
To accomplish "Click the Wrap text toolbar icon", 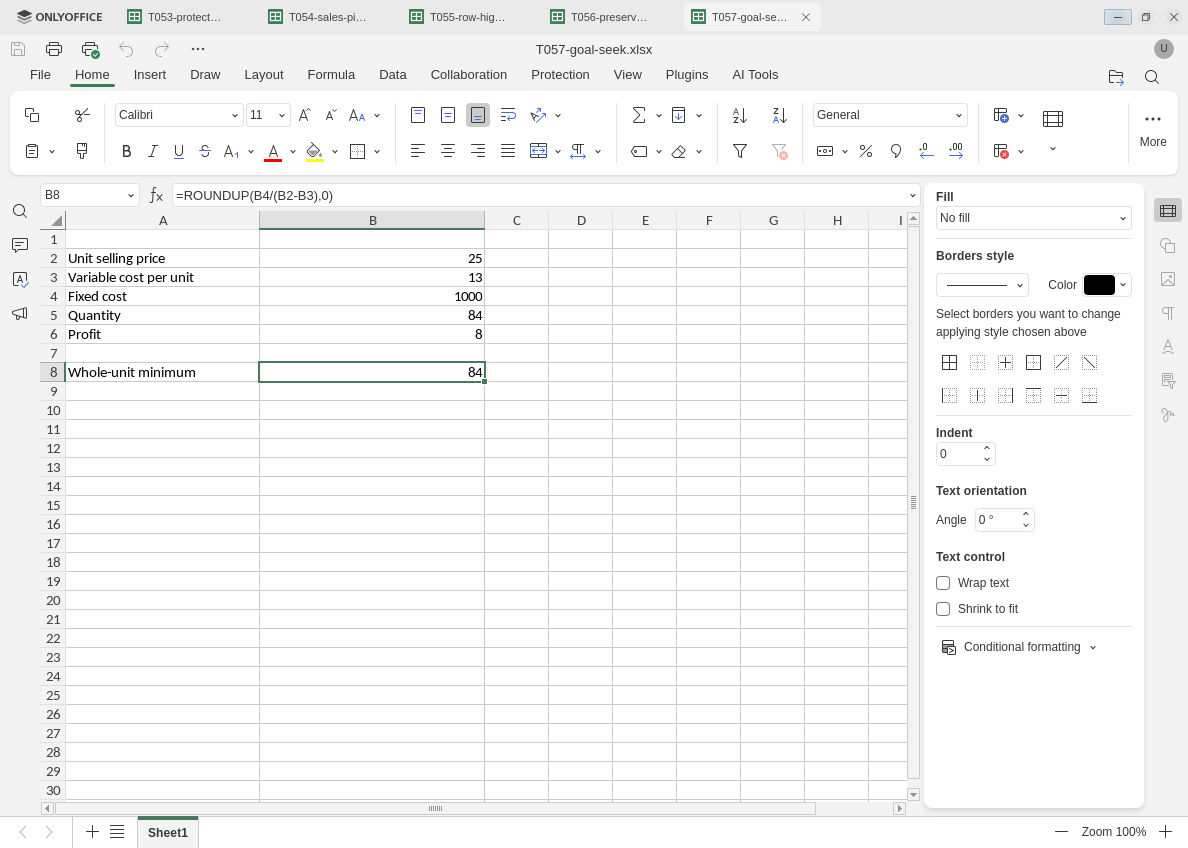I will [x=508, y=115].
